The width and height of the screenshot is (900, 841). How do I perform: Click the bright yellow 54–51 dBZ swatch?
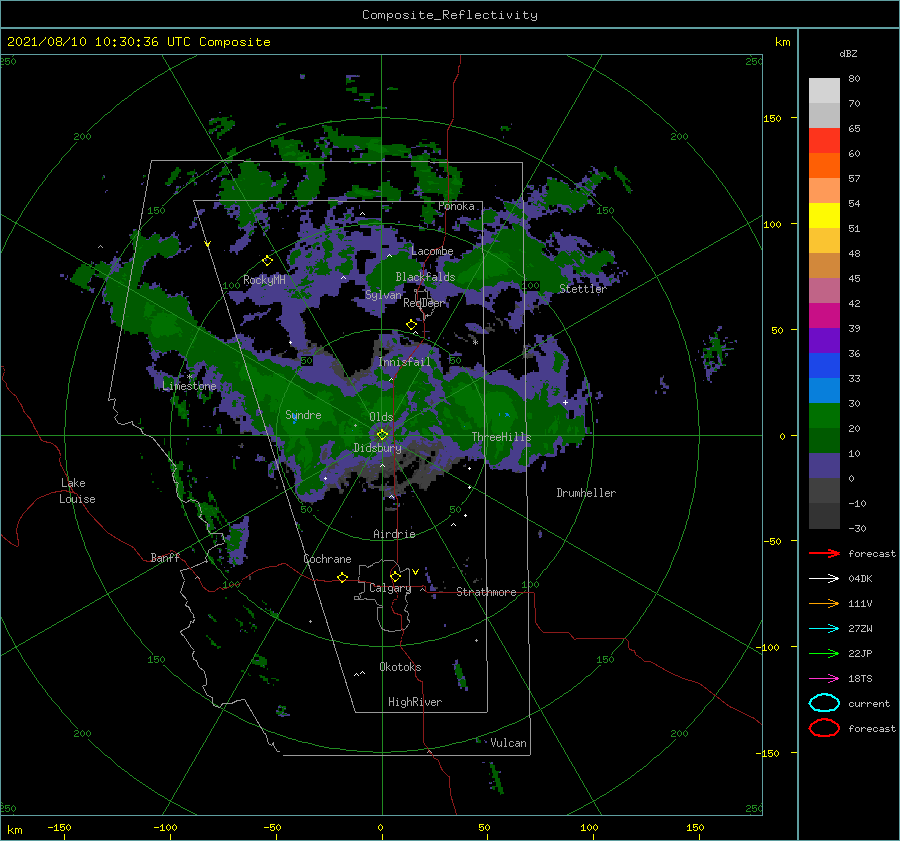[x=824, y=216]
